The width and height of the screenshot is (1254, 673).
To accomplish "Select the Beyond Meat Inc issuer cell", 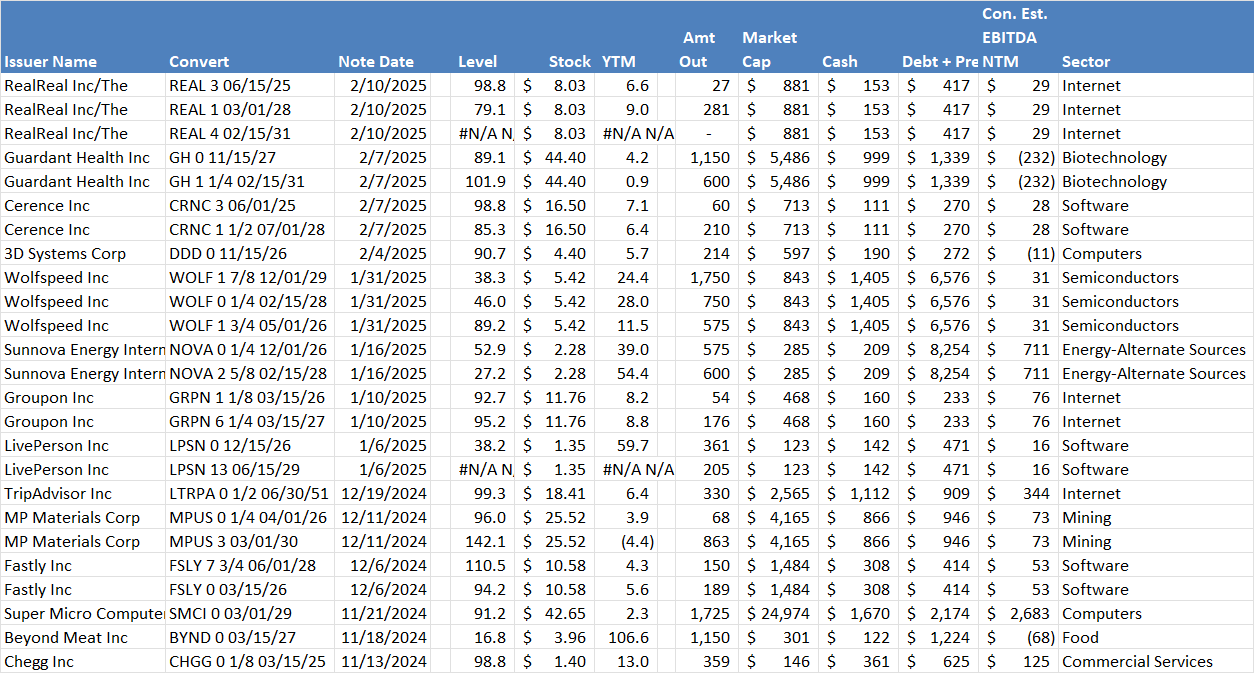I will click(x=66, y=638).
